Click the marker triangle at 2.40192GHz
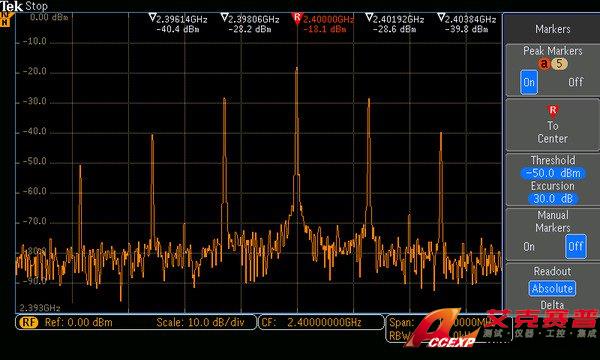The width and height of the screenshot is (600, 360). pos(369,18)
